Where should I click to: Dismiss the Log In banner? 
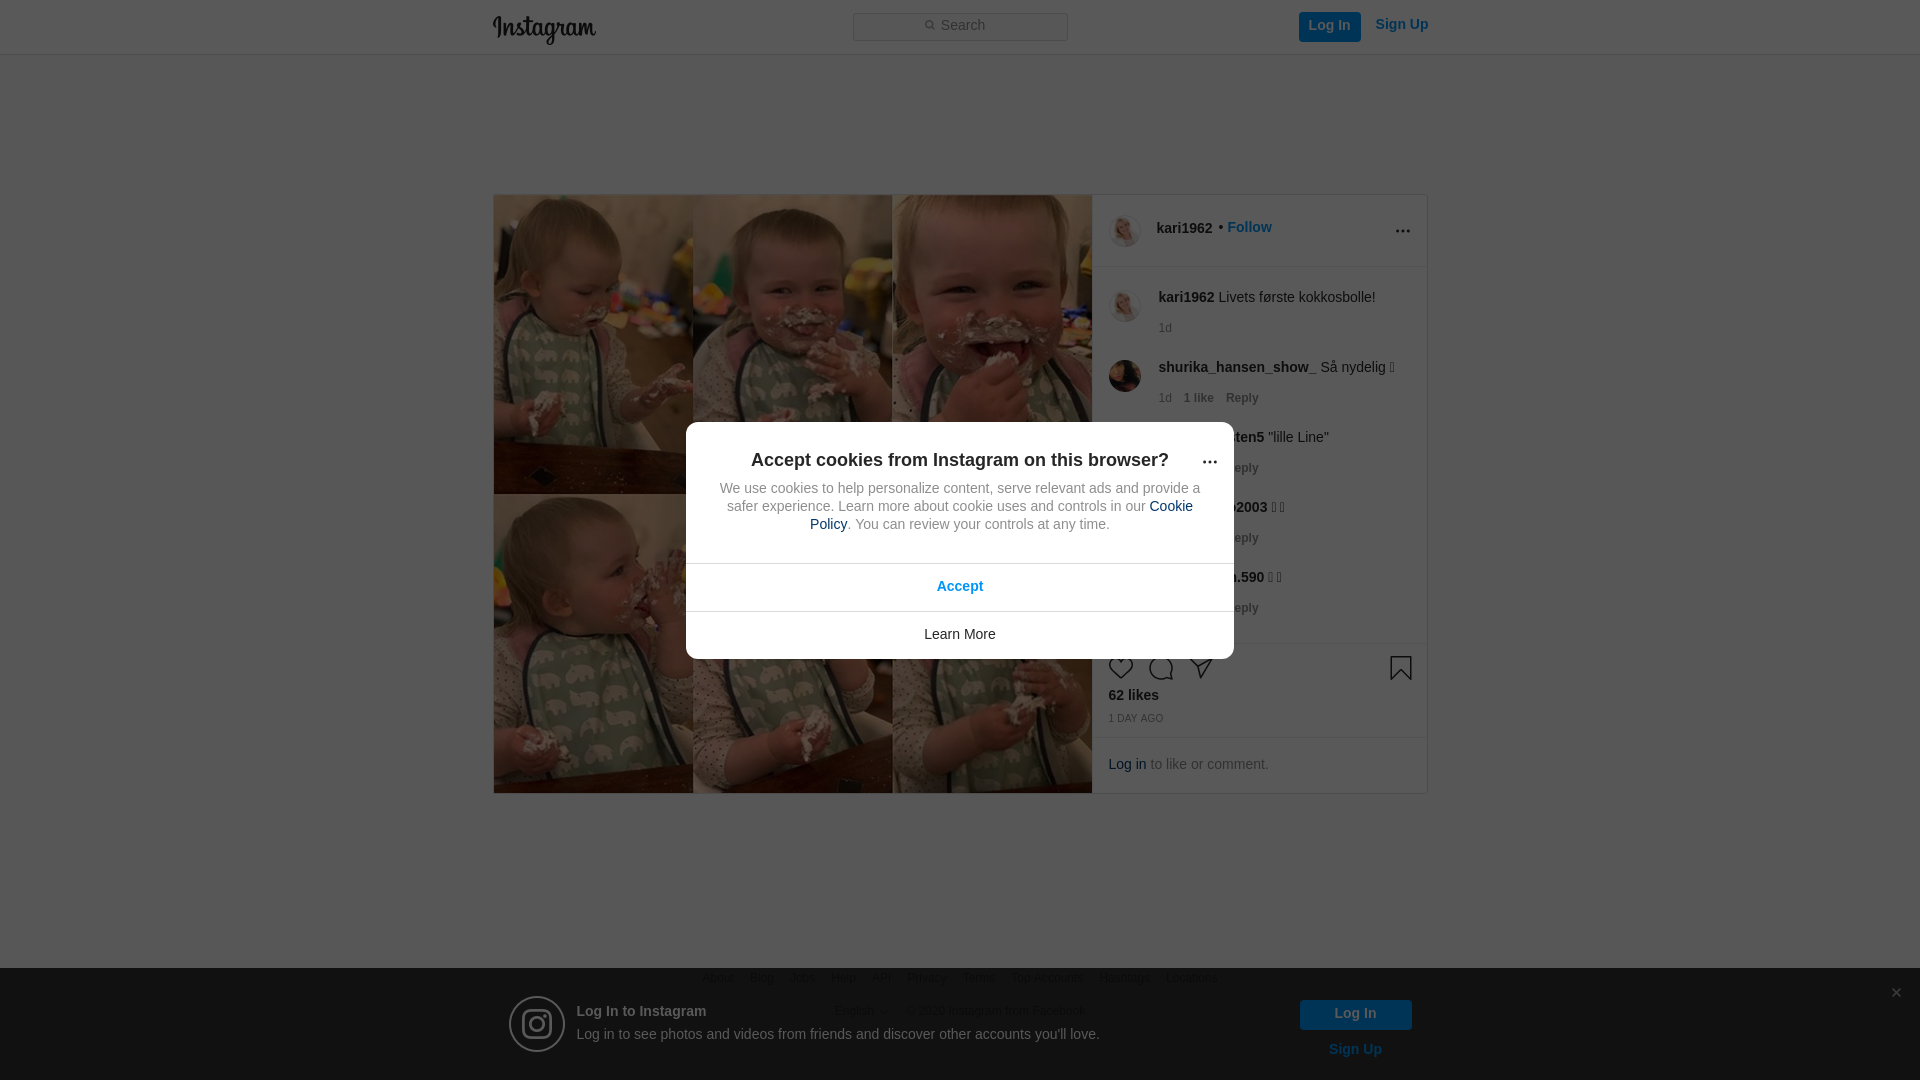1896,992
